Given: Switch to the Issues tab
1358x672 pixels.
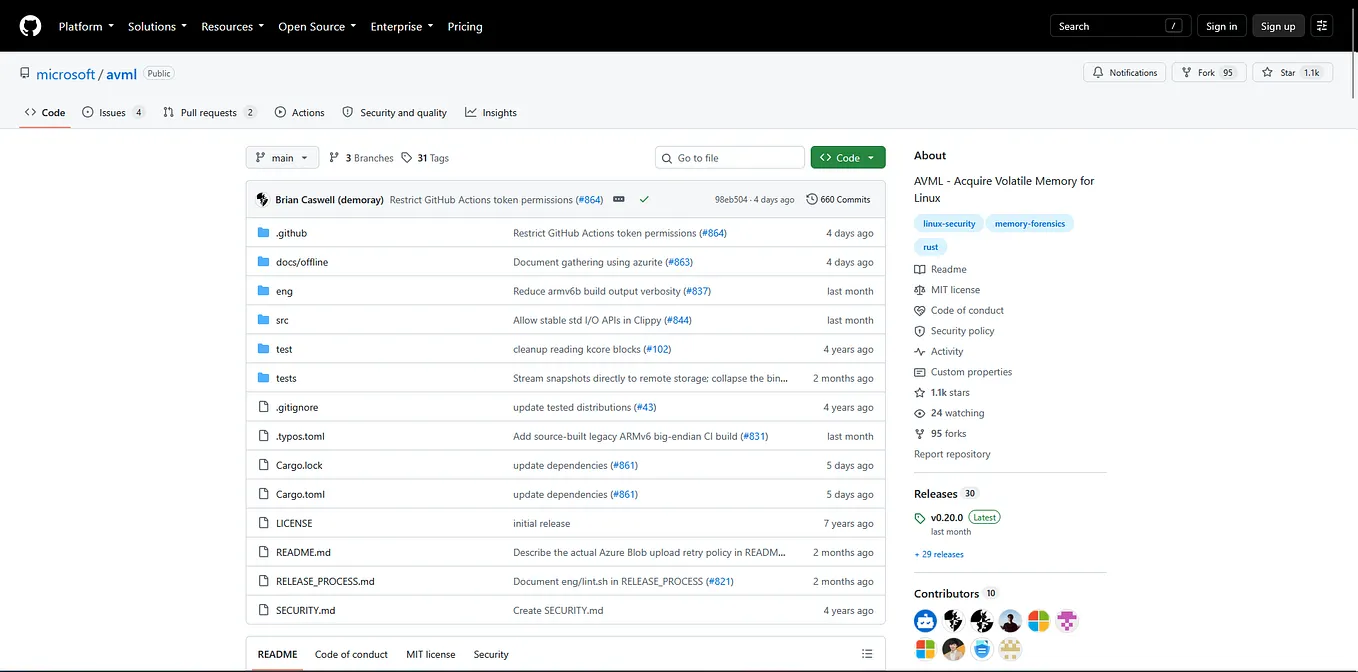Looking at the screenshot, I should point(113,113).
